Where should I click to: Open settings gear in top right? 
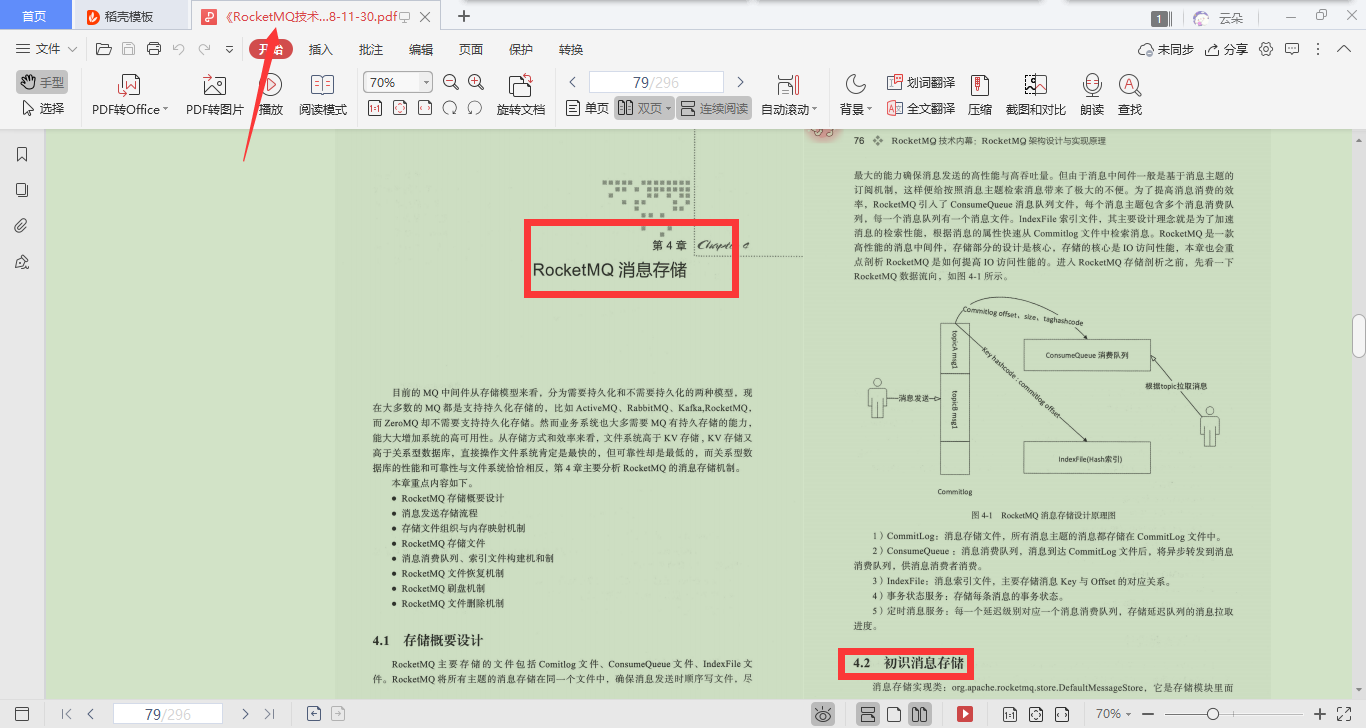tap(1266, 49)
